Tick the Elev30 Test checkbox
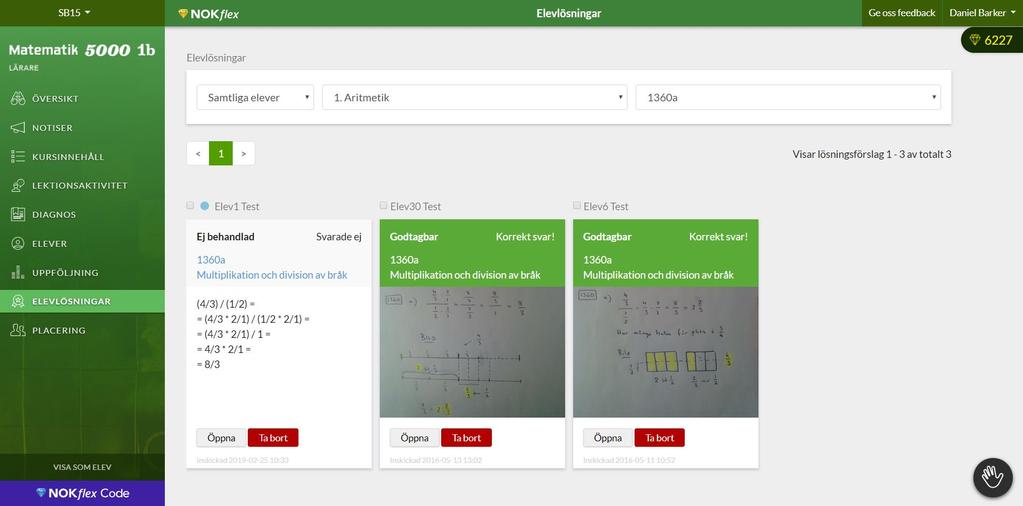The image size is (1023, 506). (384, 205)
